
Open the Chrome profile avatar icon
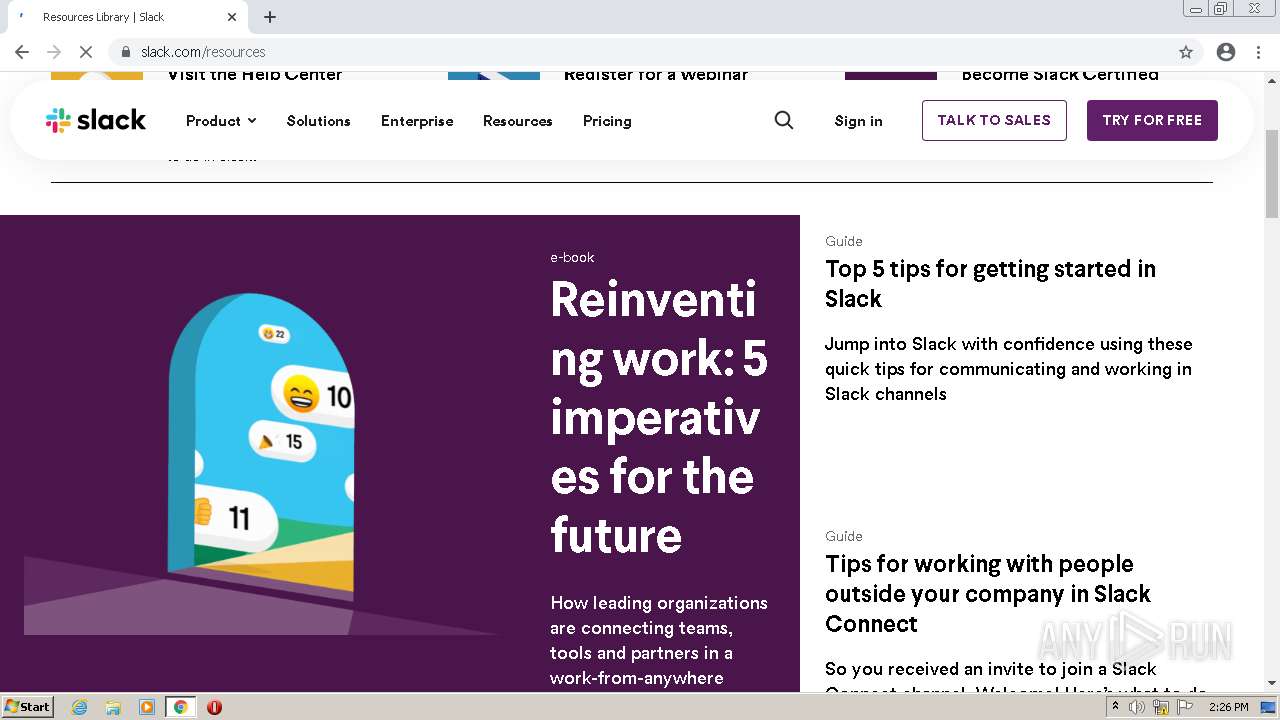tap(1226, 52)
